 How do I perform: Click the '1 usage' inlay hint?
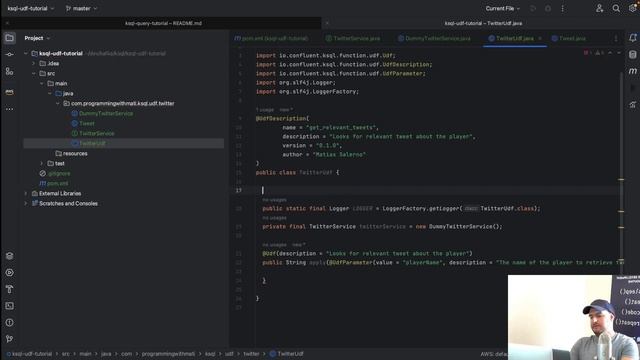click(x=265, y=110)
